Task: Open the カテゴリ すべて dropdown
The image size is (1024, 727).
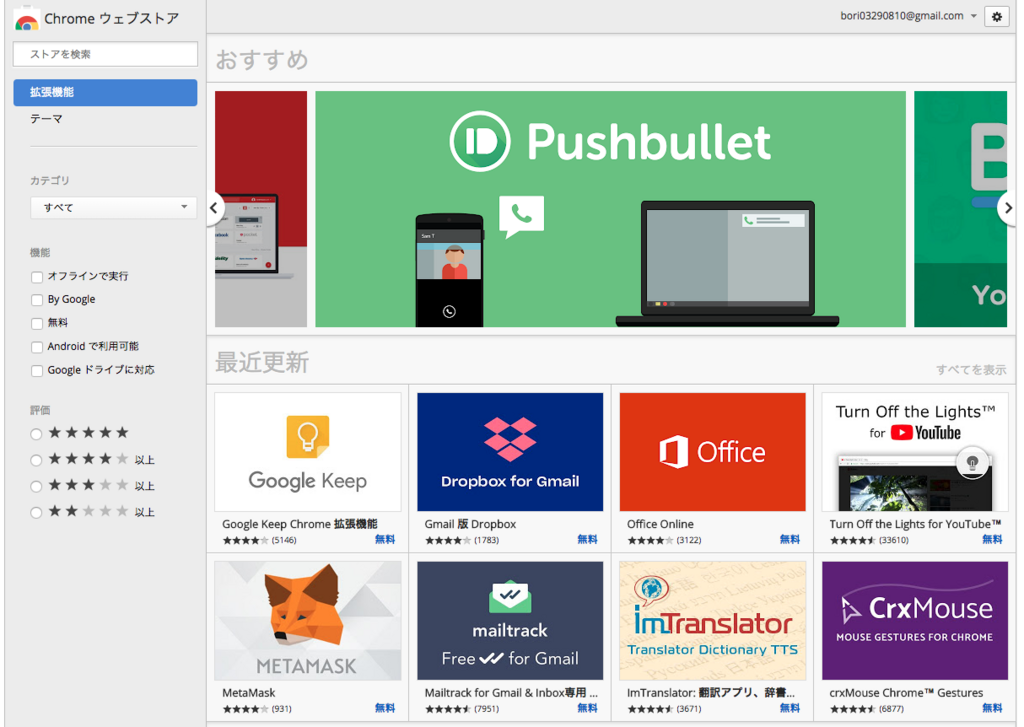Action: point(114,208)
